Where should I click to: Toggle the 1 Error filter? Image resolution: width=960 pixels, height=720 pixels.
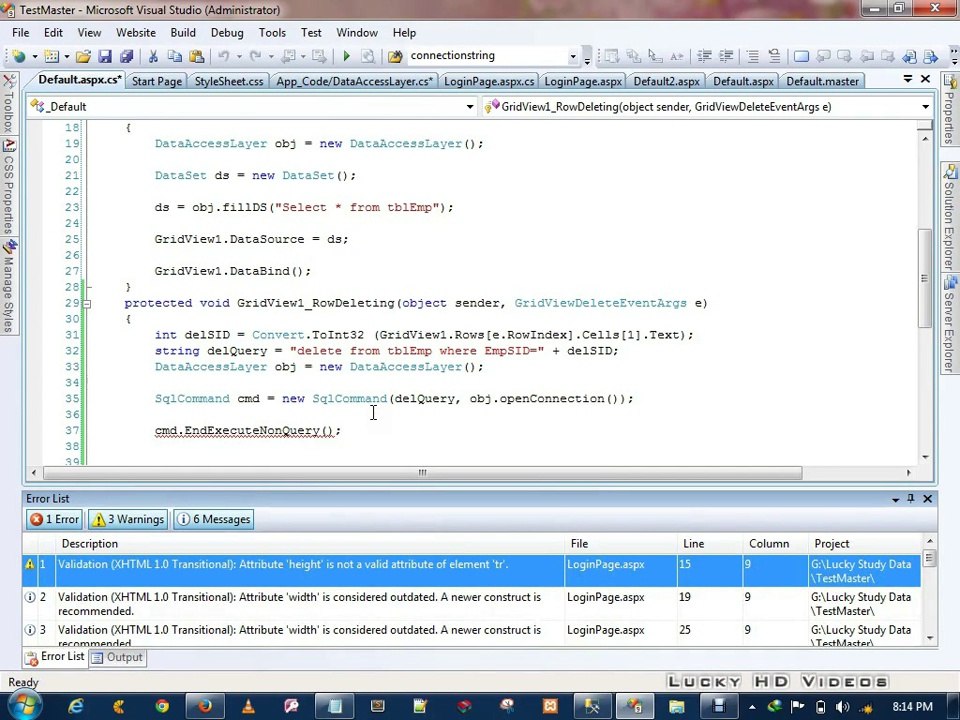(55, 519)
